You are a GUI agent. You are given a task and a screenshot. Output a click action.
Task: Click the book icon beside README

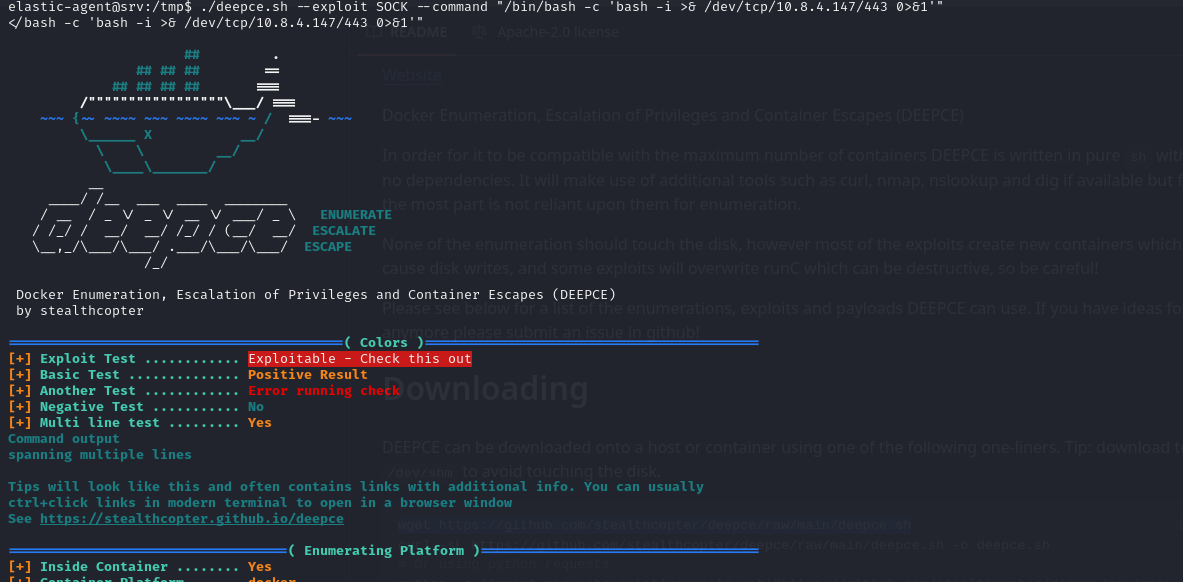coord(371,32)
